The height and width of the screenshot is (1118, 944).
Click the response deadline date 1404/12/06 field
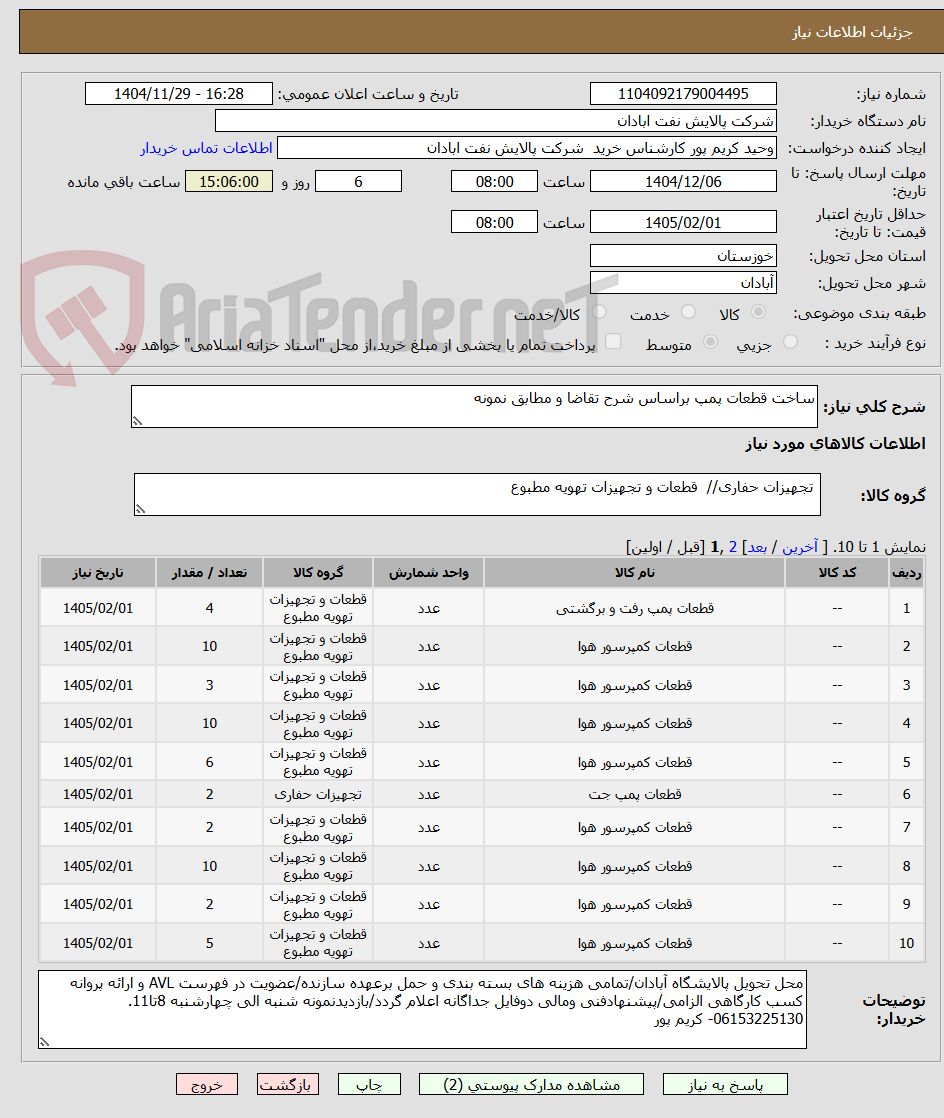[683, 182]
